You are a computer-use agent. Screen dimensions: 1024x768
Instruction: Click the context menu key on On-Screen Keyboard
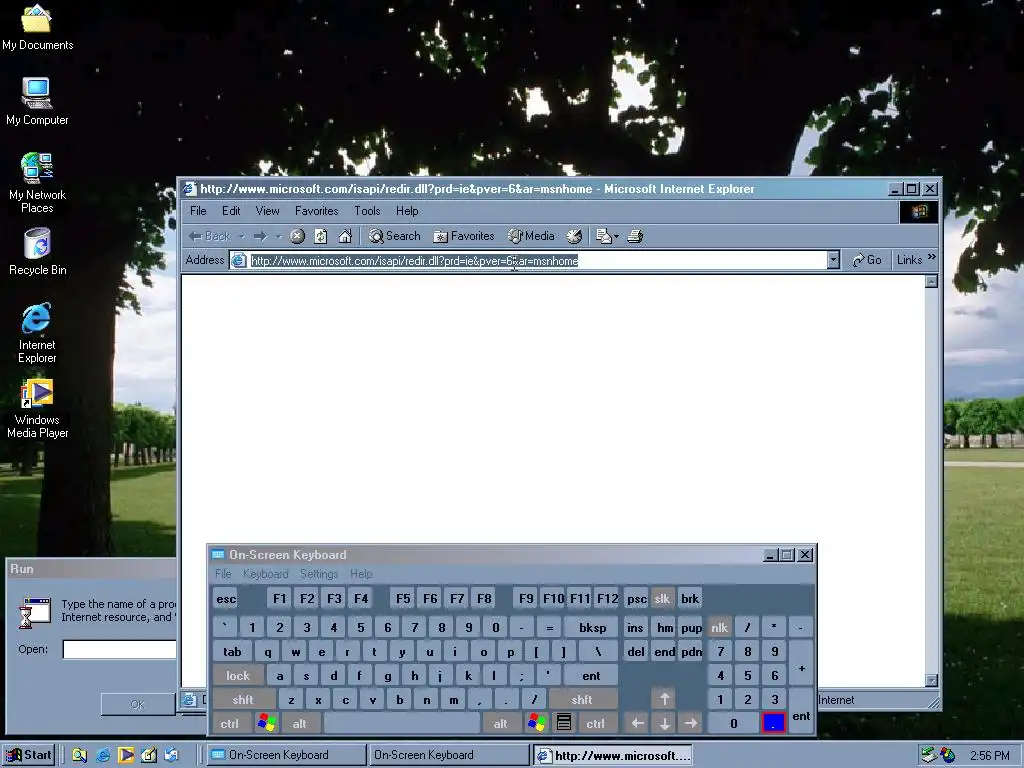point(564,723)
